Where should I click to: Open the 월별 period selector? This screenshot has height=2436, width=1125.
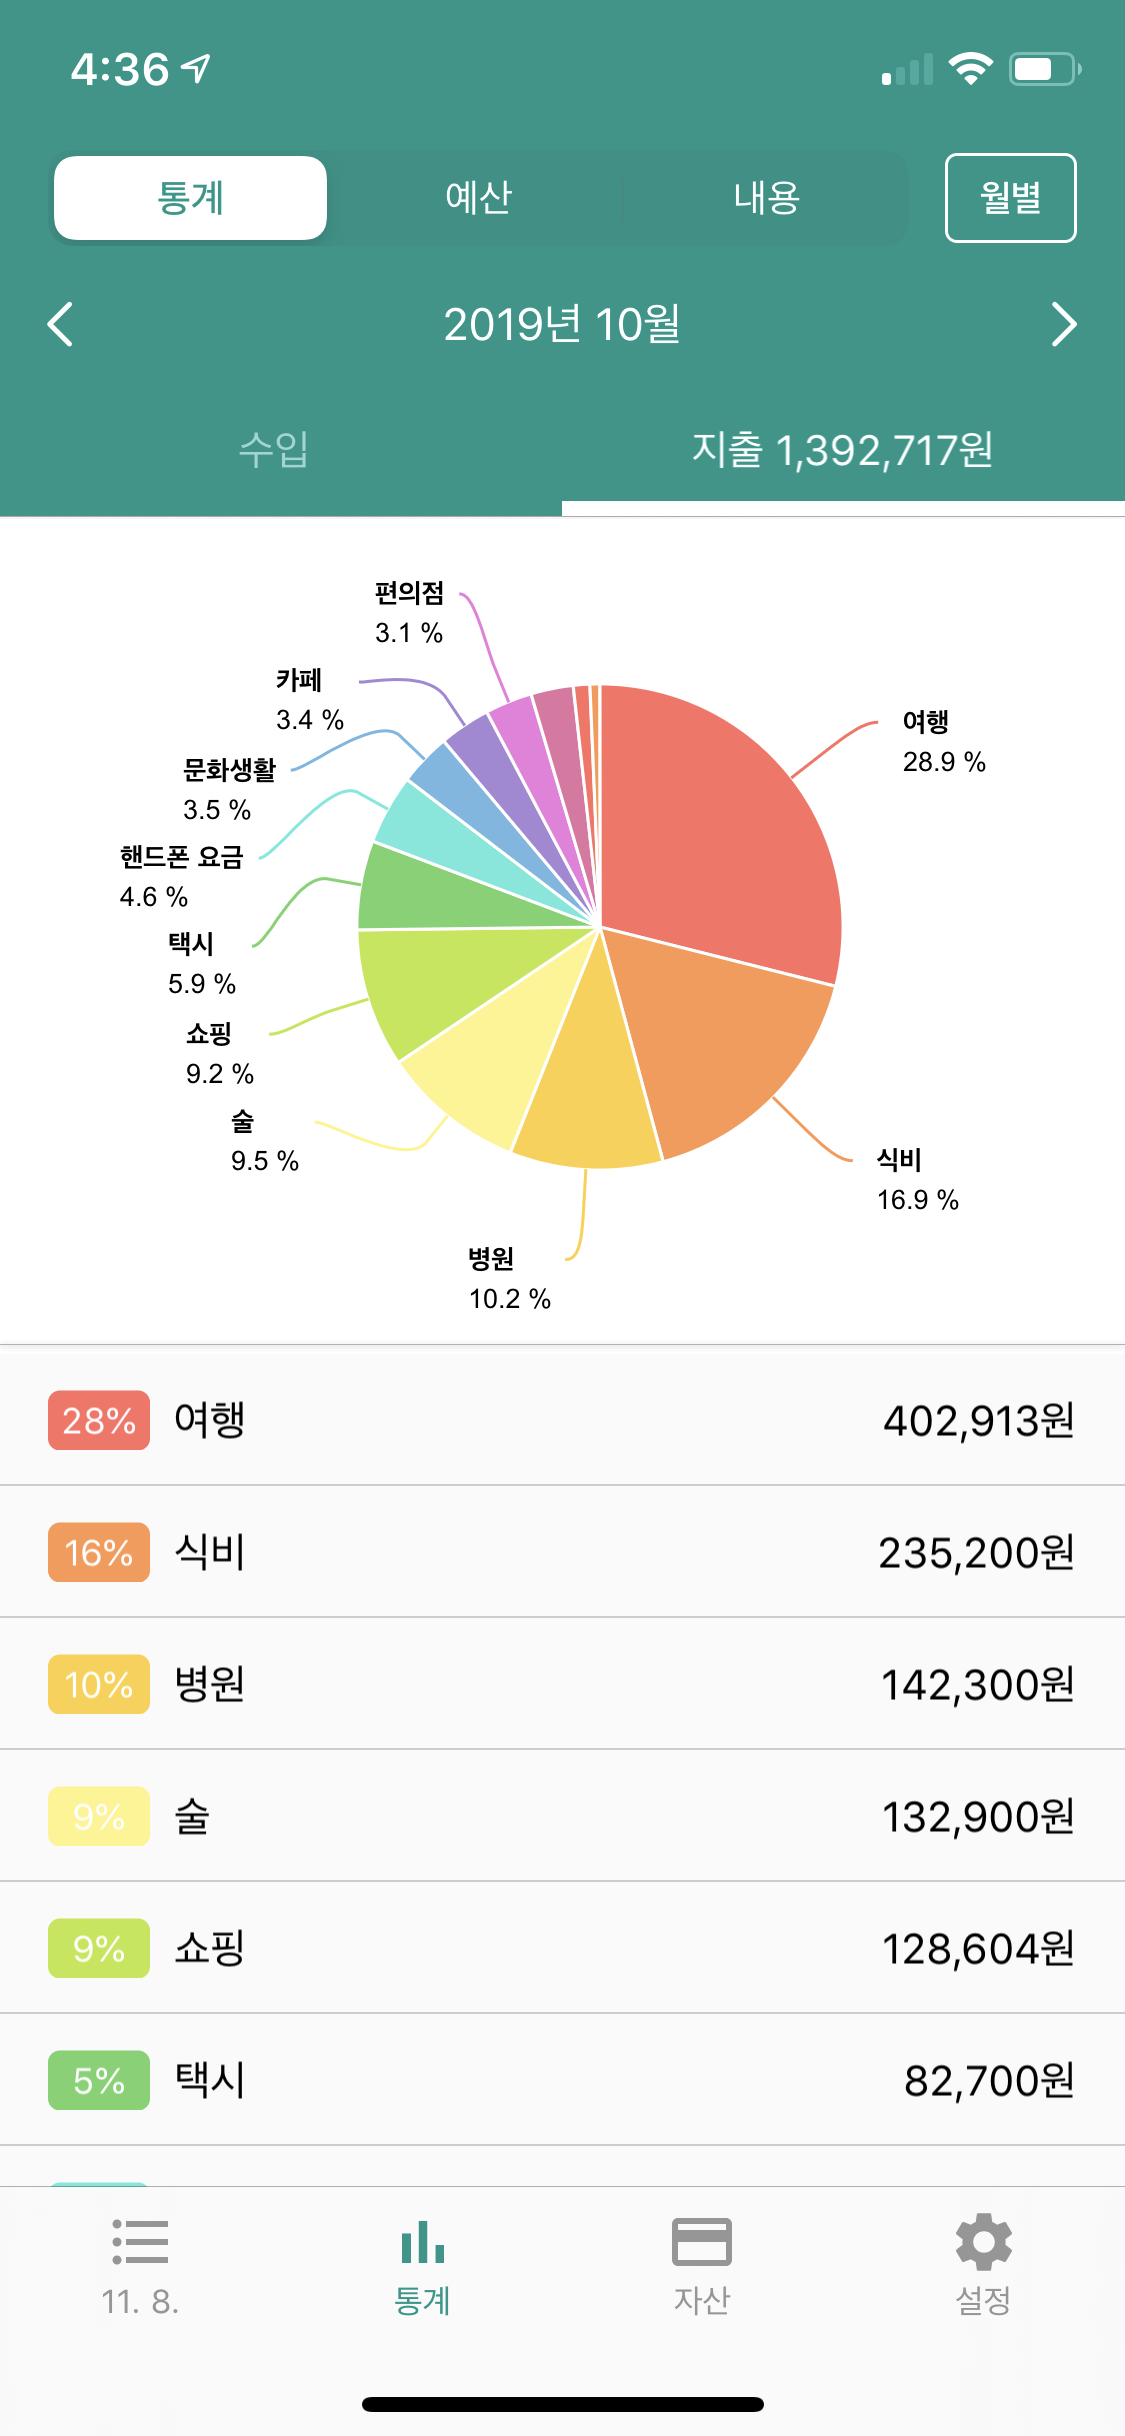(x=1010, y=198)
